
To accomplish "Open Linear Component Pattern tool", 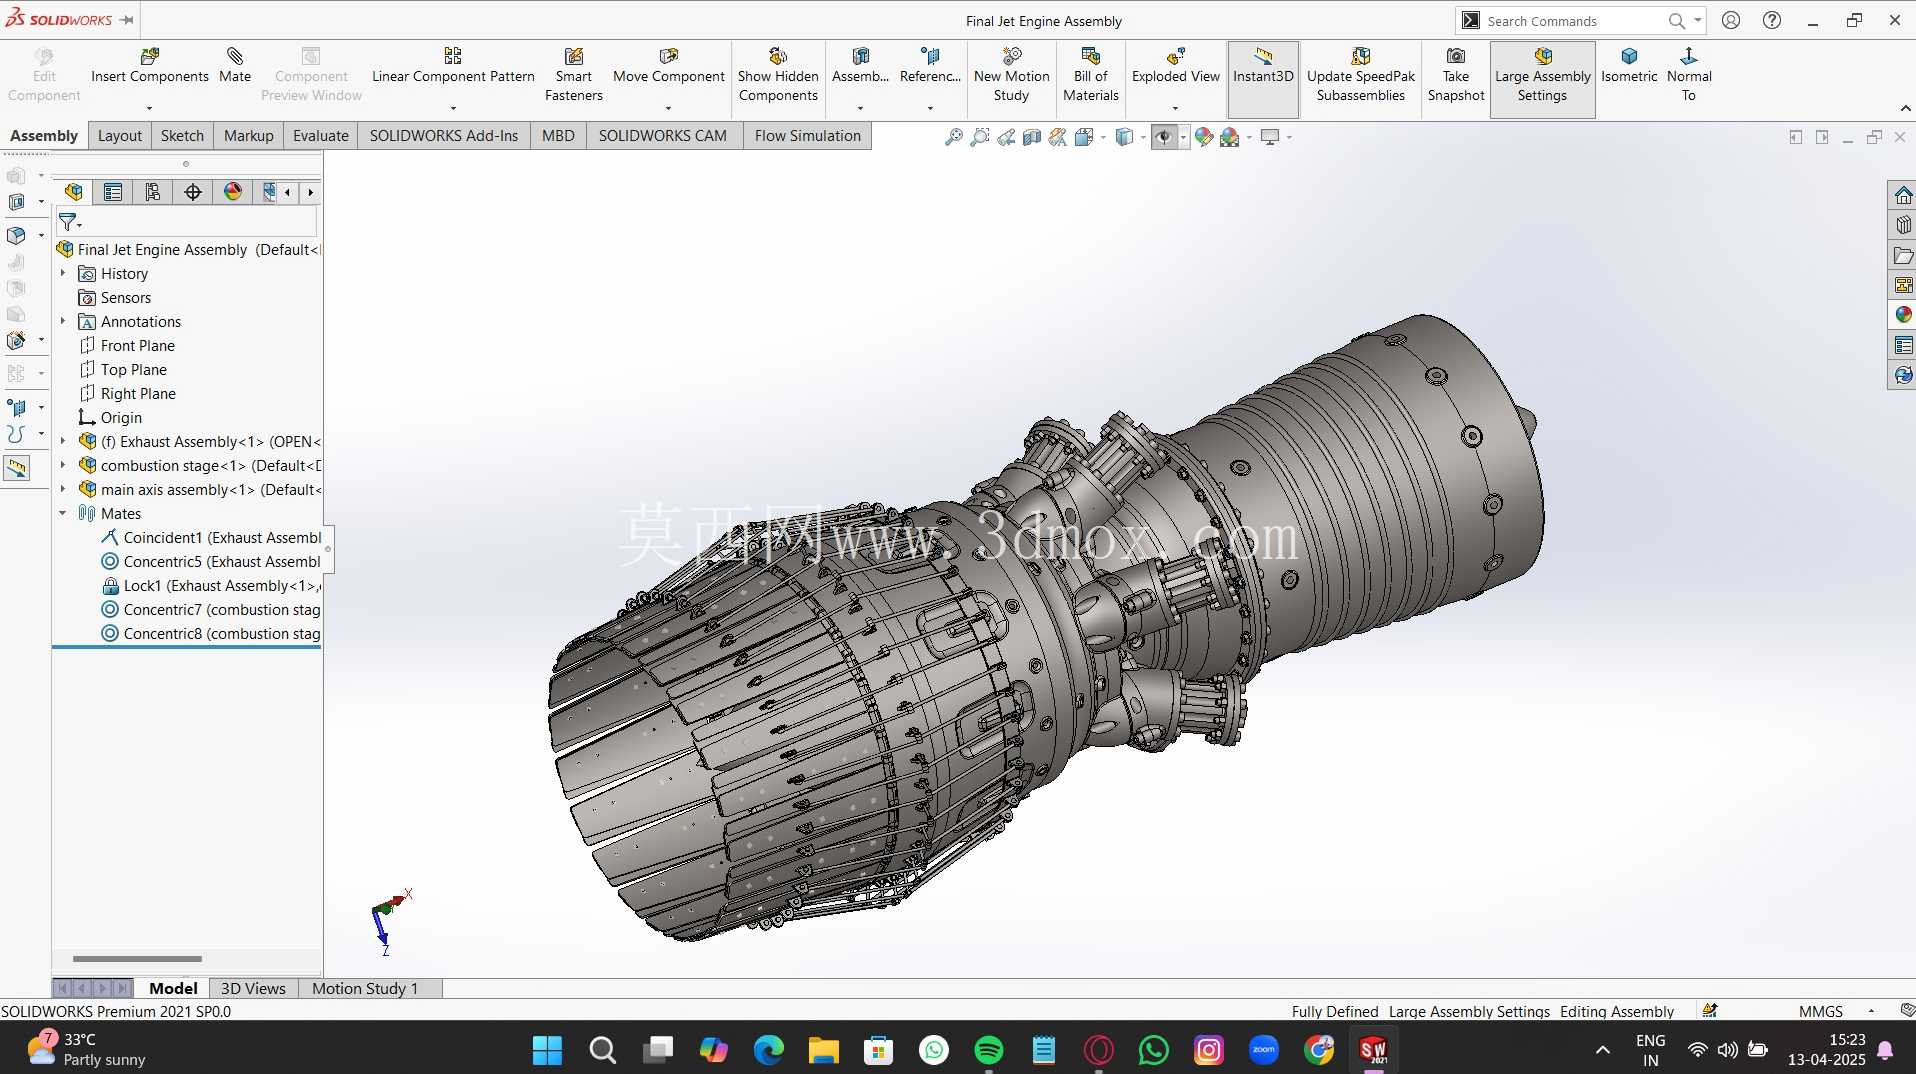I will [x=453, y=66].
